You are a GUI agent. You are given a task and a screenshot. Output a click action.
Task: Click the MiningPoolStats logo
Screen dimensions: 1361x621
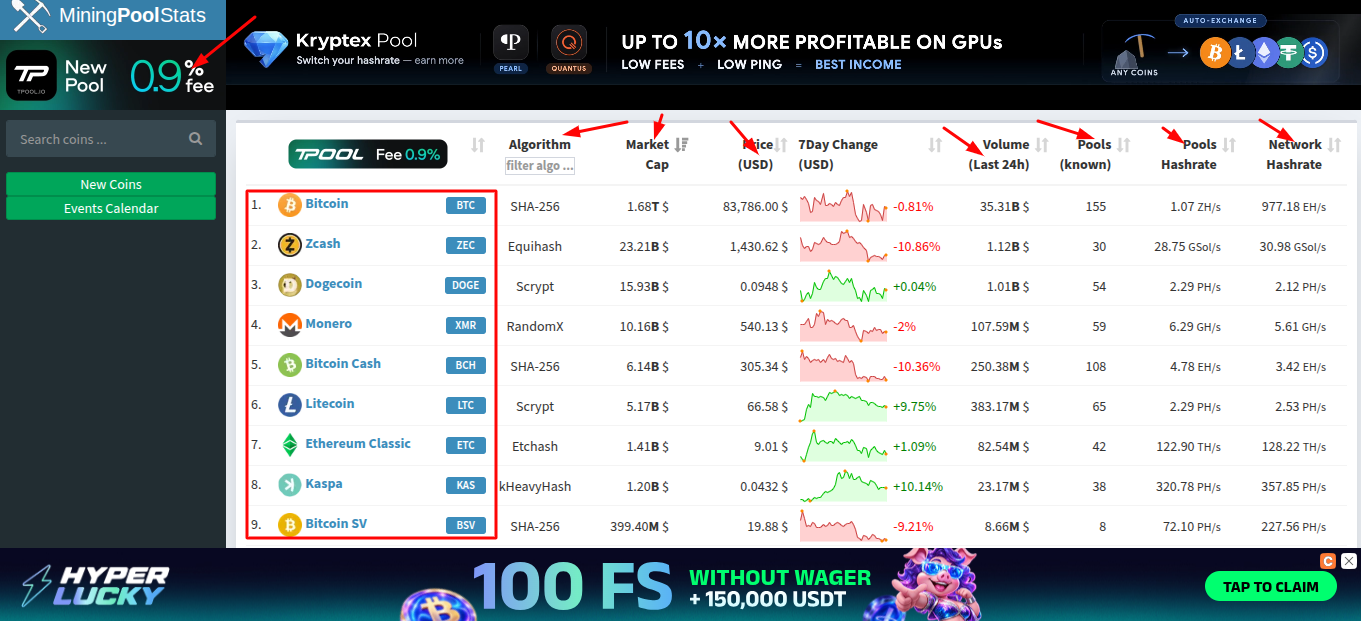(112, 16)
